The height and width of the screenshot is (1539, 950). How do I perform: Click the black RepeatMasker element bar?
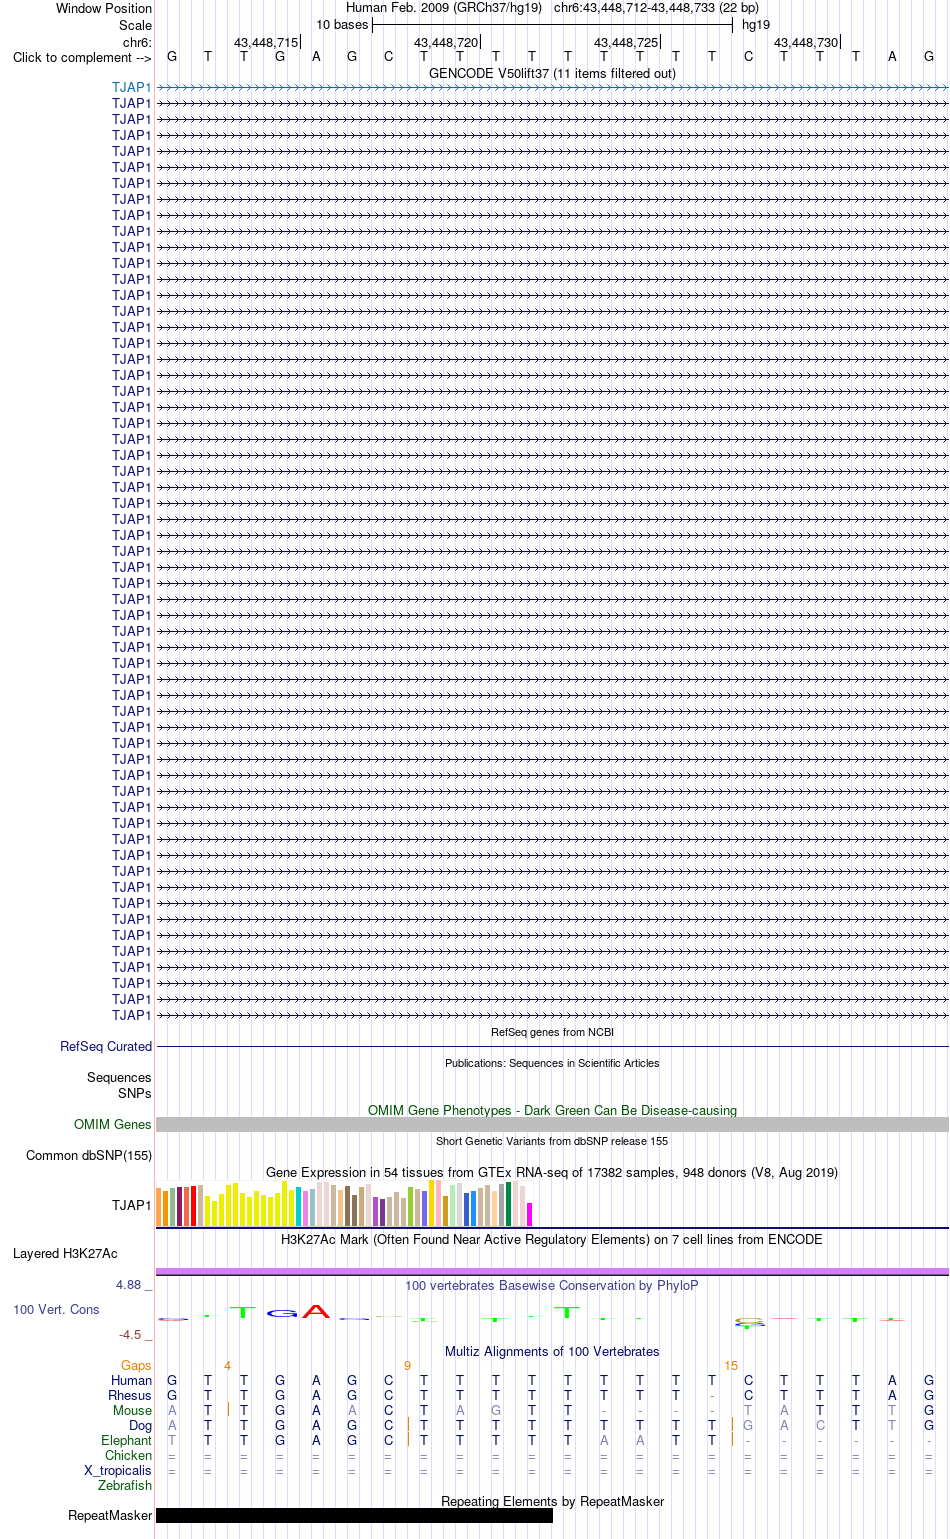pyautogui.click(x=354, y=1516)
